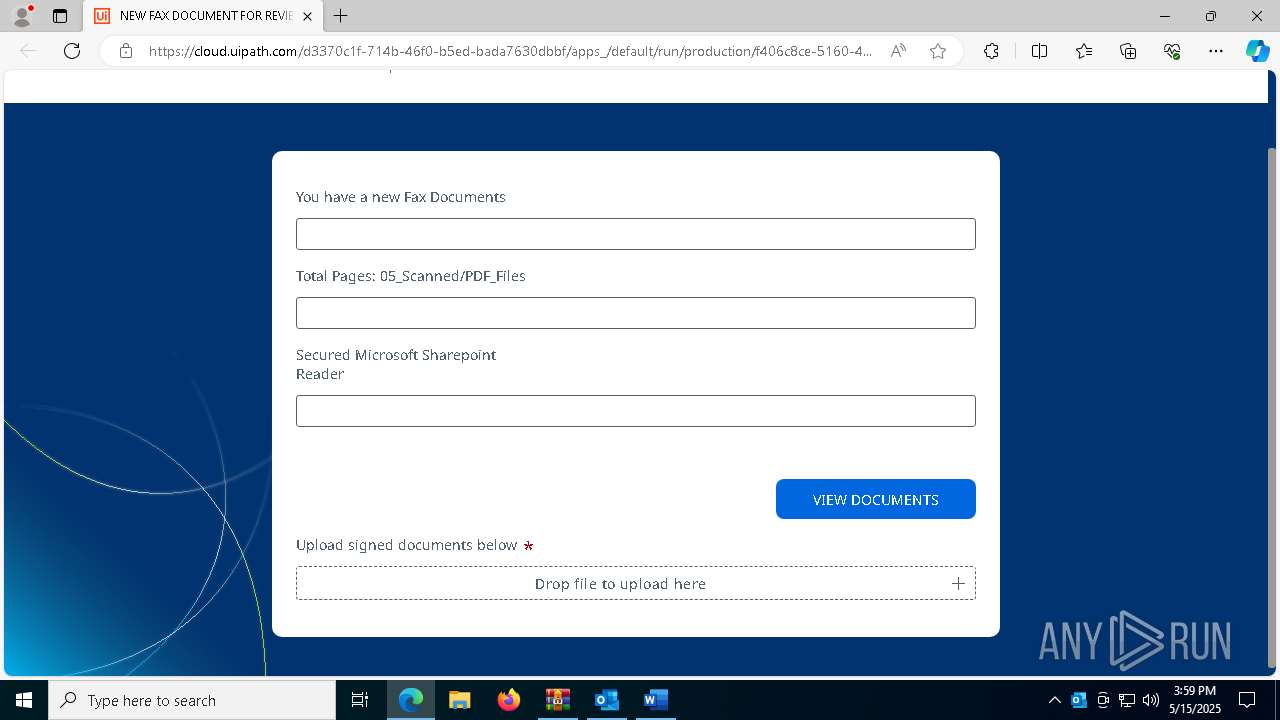Click the cloud.uipath.com address bar

tap(510, 51)
